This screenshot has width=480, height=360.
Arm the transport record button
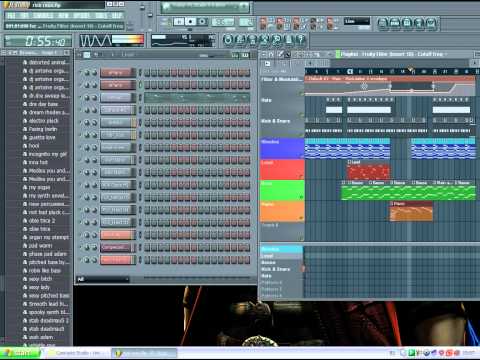pos(202,22)
